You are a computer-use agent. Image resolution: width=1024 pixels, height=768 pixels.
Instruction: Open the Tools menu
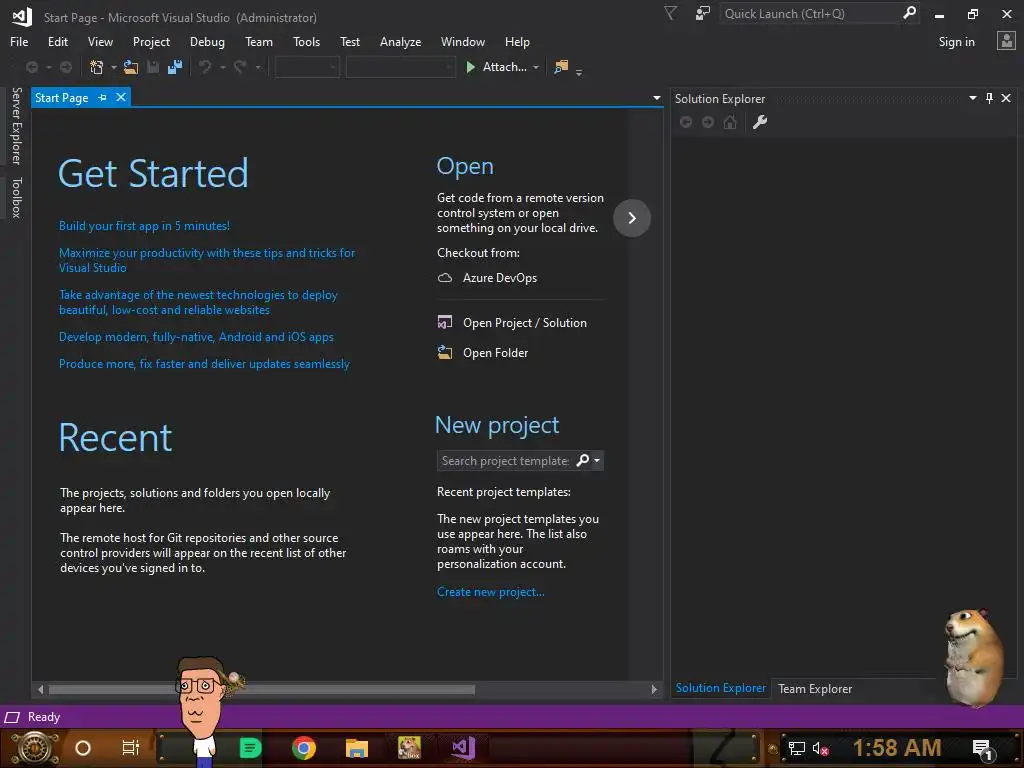pos(306,42)
